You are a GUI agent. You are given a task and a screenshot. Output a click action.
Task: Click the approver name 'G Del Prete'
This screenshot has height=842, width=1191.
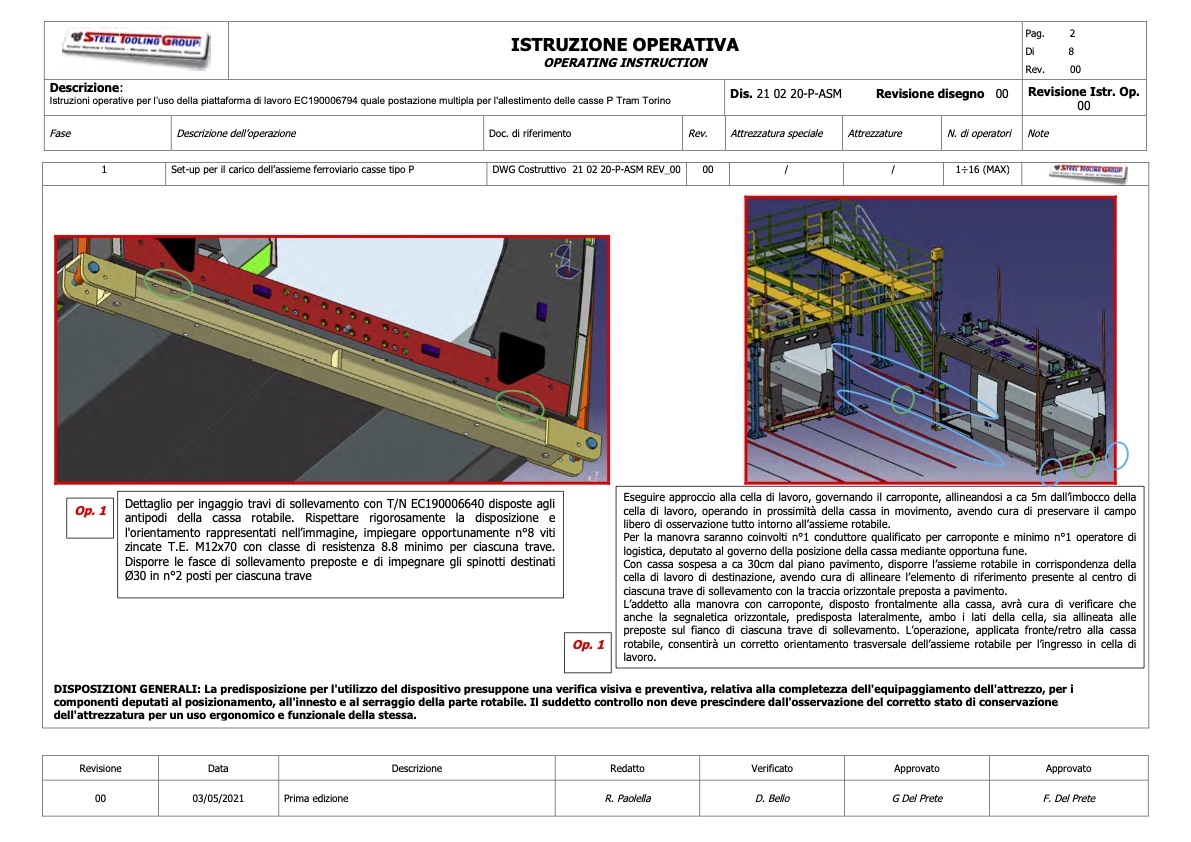click(917, 799)
